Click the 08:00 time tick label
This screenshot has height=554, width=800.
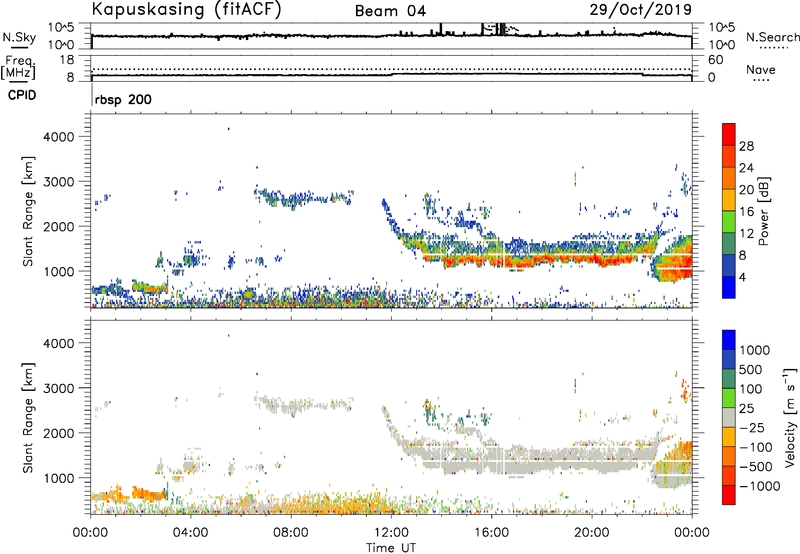point(290,533)
